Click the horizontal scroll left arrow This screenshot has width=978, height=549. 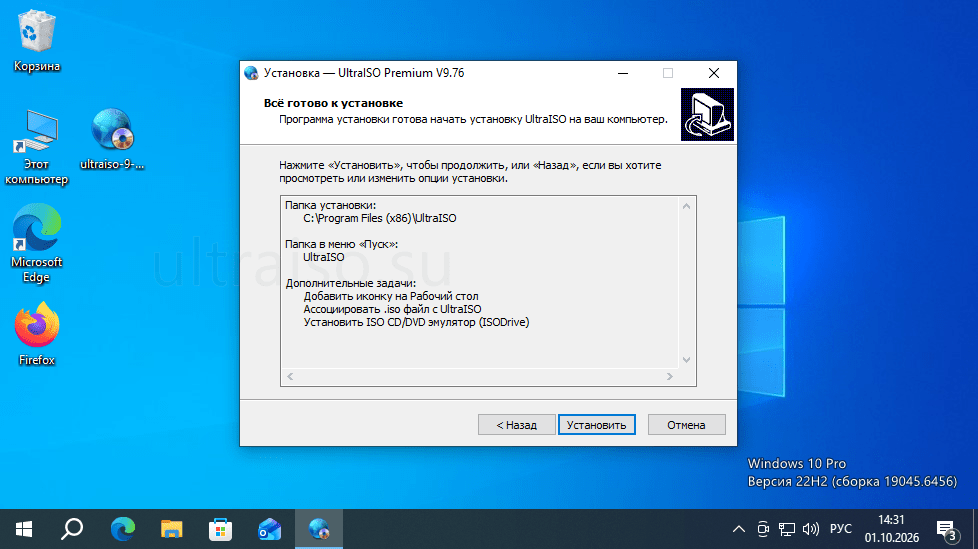point(290,377)
